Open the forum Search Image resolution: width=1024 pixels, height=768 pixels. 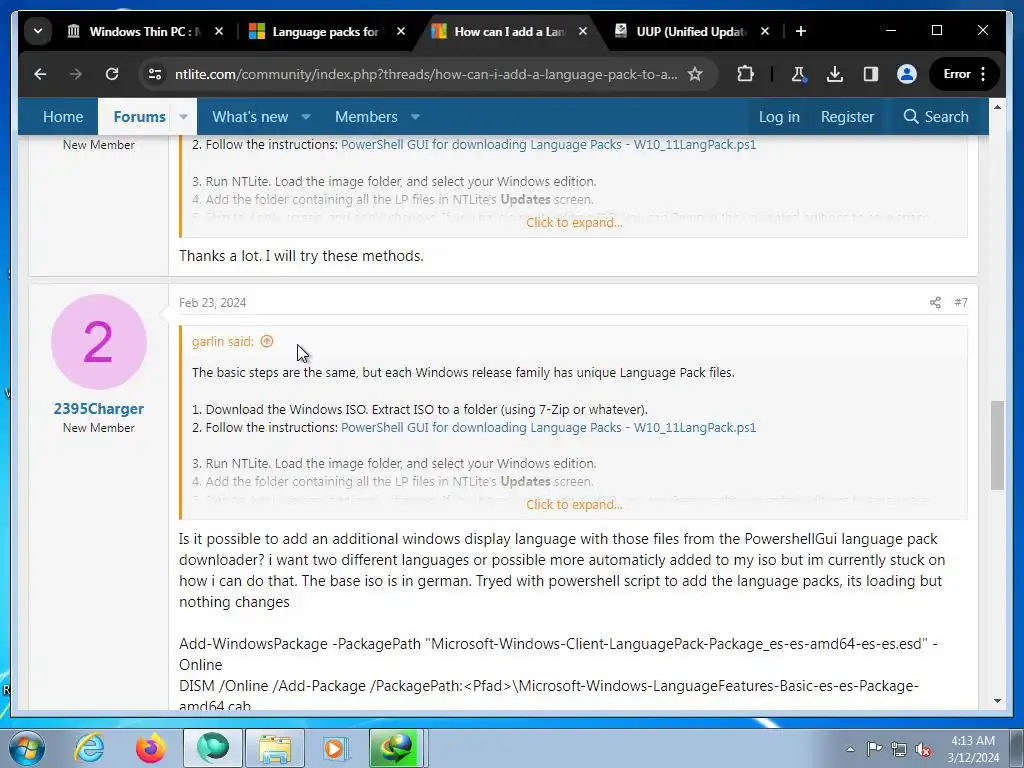(935, 117)
